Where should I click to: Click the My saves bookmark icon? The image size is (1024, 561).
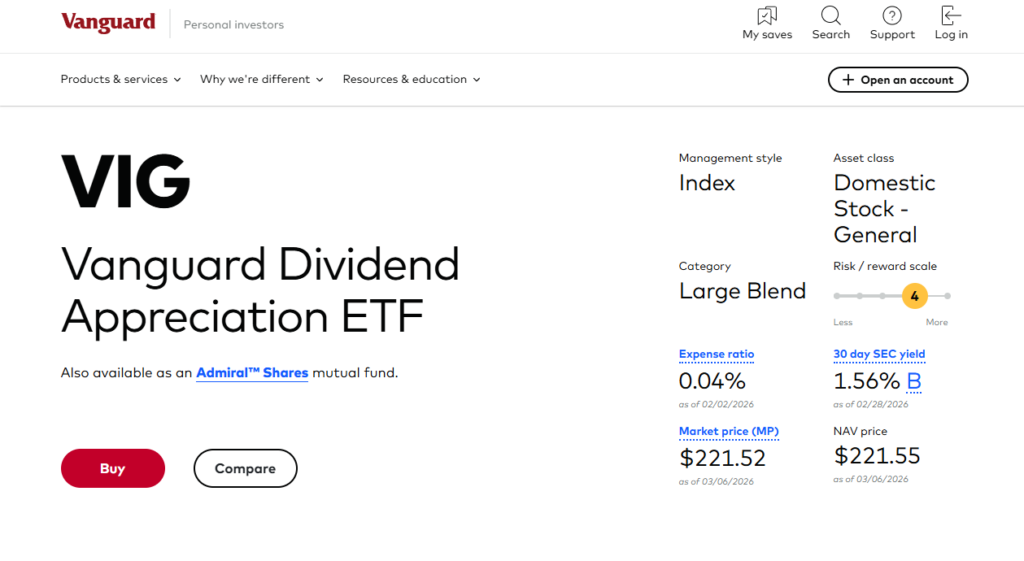pyautogui.click(x=766, y=16)
